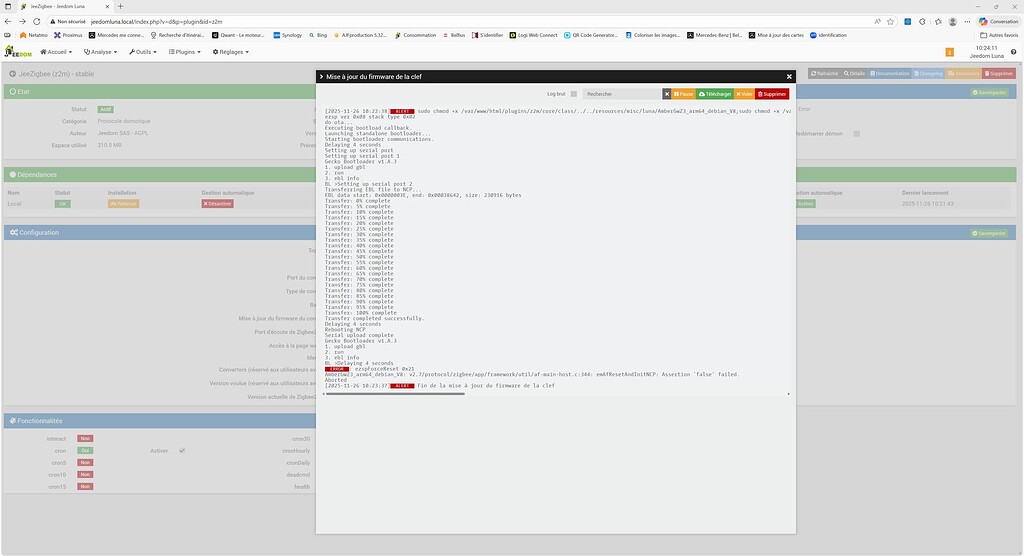Open the help question mark icon

click(1014, 52)
